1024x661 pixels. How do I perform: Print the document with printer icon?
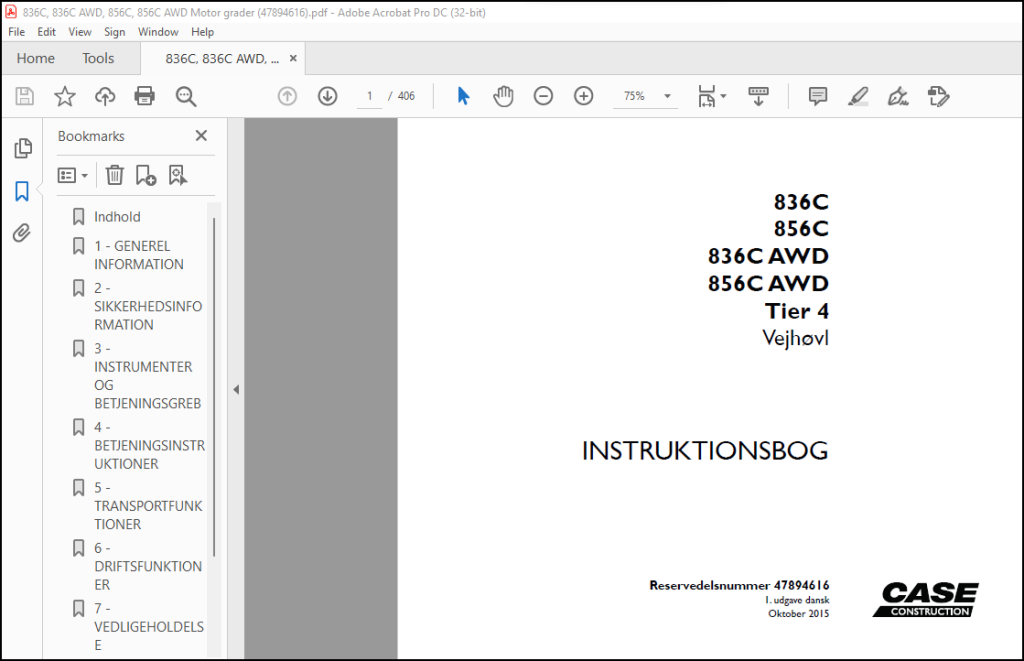(x=144, y=97)
